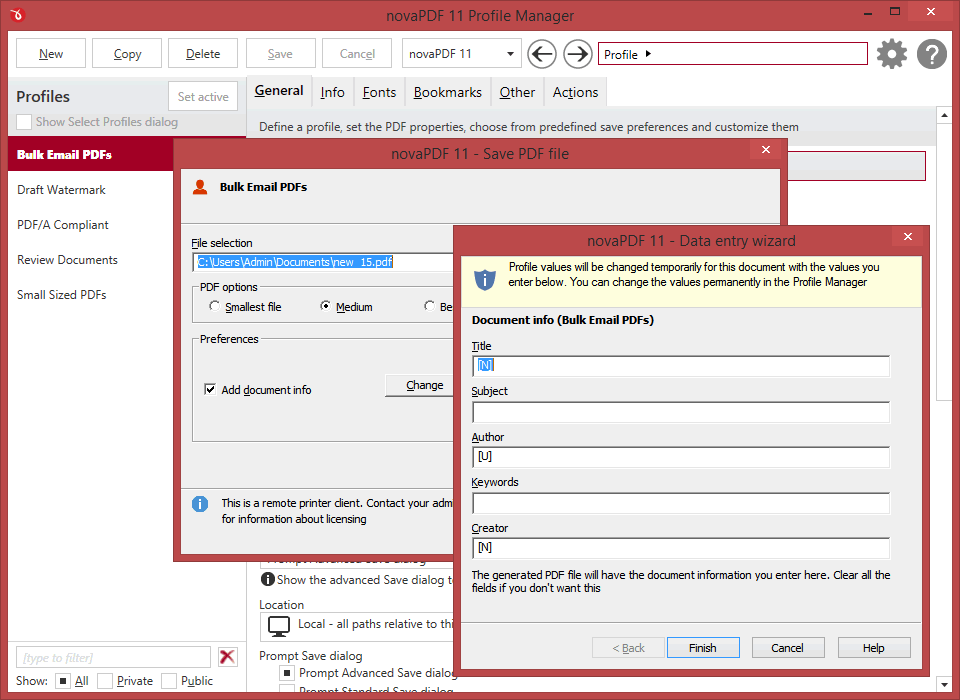Click the novaPDF logo icon in title bar
This screenshot has width=960, height=700.
[x=17, y=14]
